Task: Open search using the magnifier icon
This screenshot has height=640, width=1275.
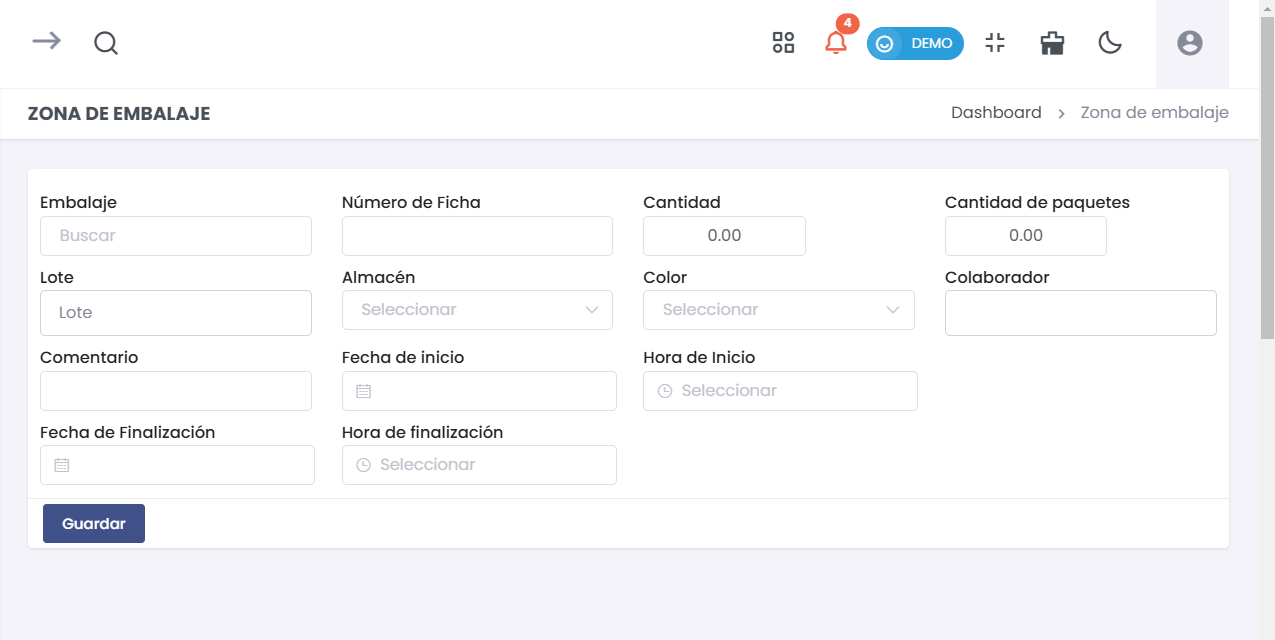Action: (x=105, y=43)
